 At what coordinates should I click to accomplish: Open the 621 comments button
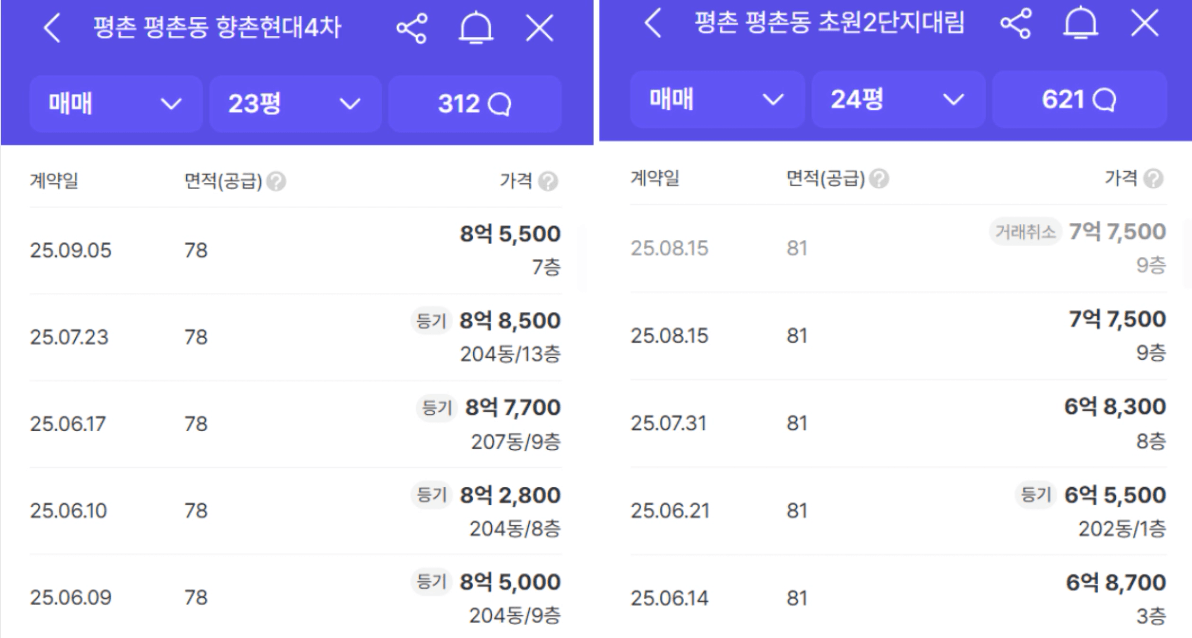coord(1079,99)
